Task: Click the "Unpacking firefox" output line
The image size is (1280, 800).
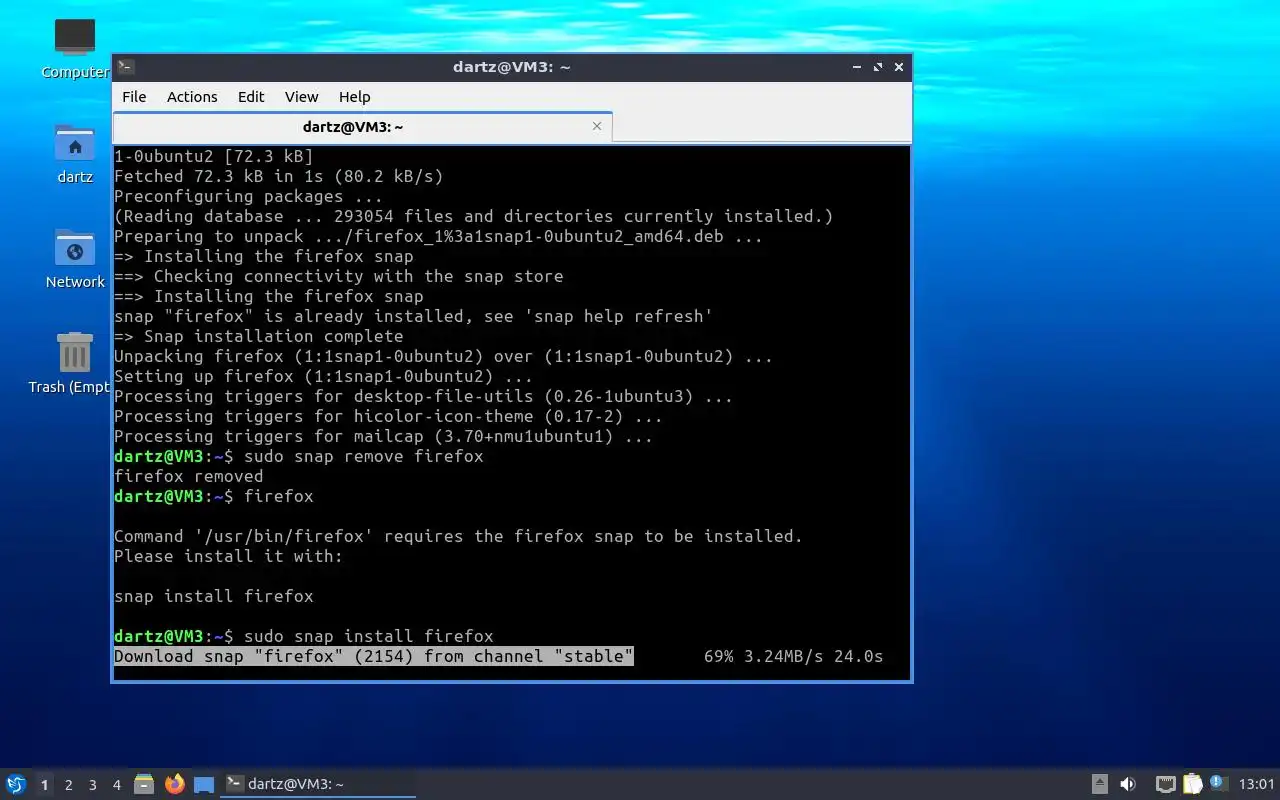Action: (x=444, y=356)
